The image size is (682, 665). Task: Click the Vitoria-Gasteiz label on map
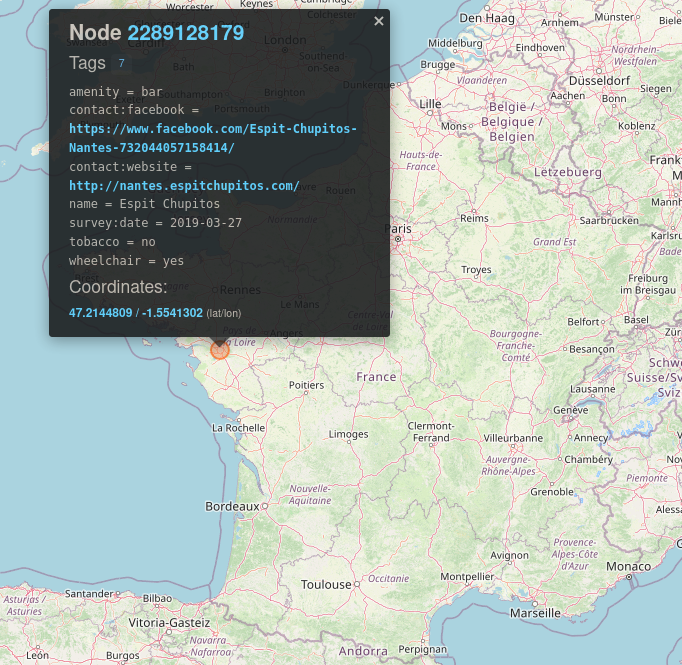(169, 623)
